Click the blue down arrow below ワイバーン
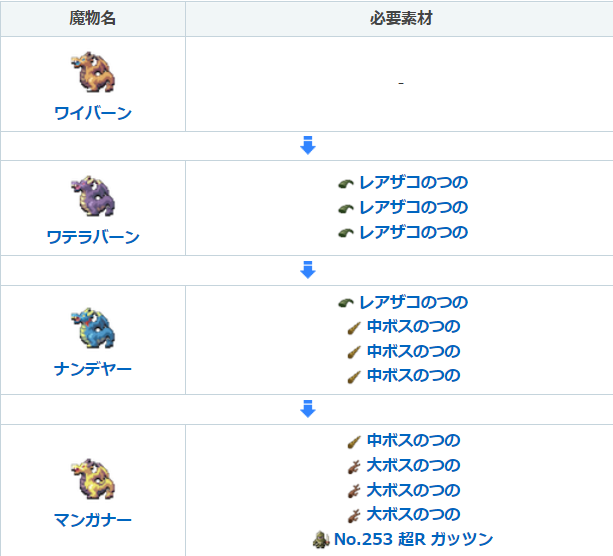Screen dimensions: 613x556 point(307,146)
